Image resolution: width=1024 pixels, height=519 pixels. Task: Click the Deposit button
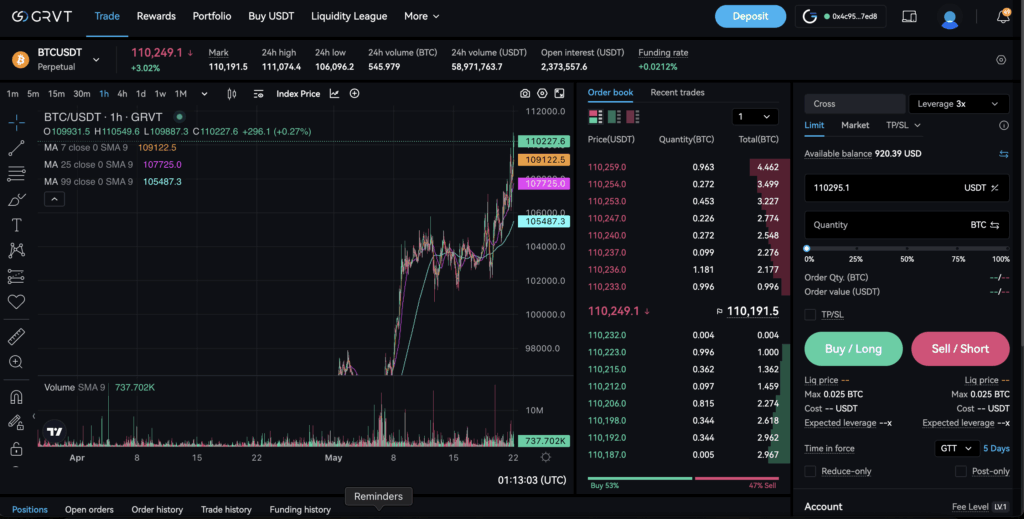pos(750,16)
